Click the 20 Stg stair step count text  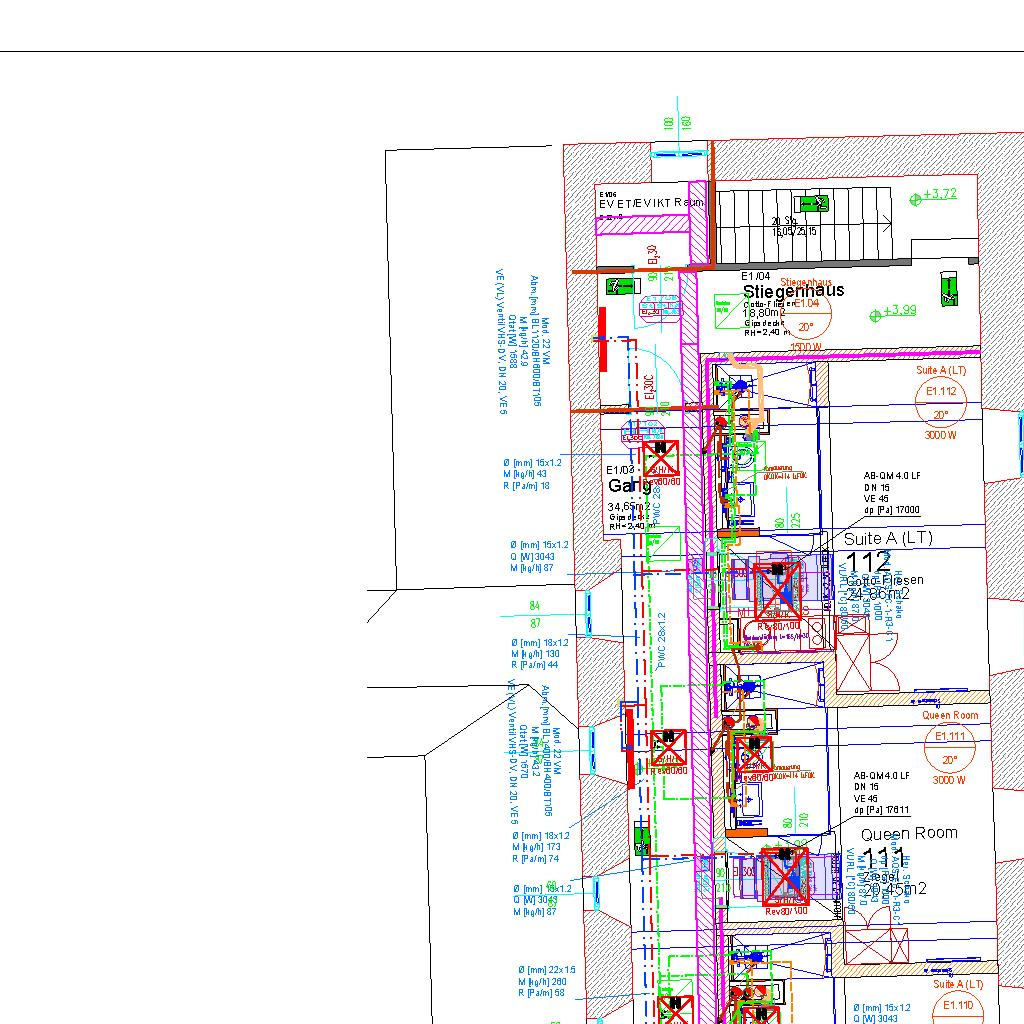(x=783, y=221)
